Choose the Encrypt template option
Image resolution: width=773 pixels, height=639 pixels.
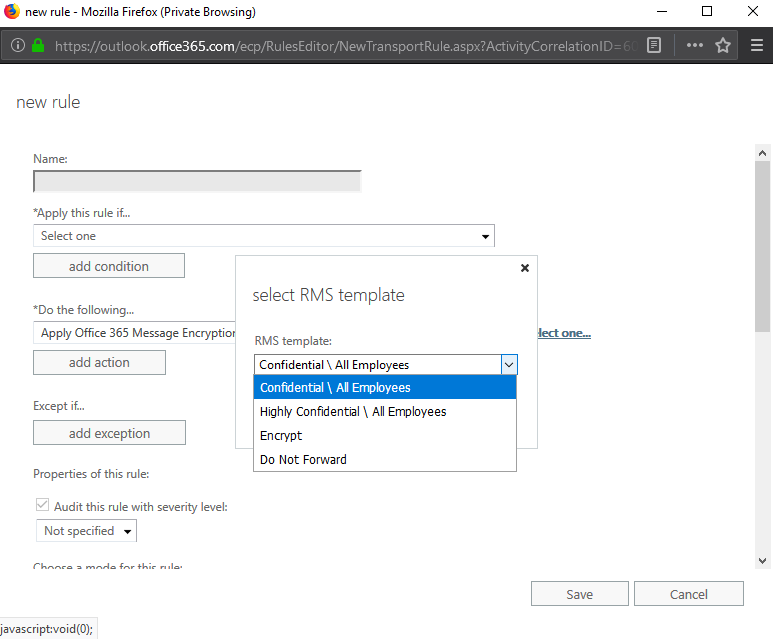click(385, 435)
